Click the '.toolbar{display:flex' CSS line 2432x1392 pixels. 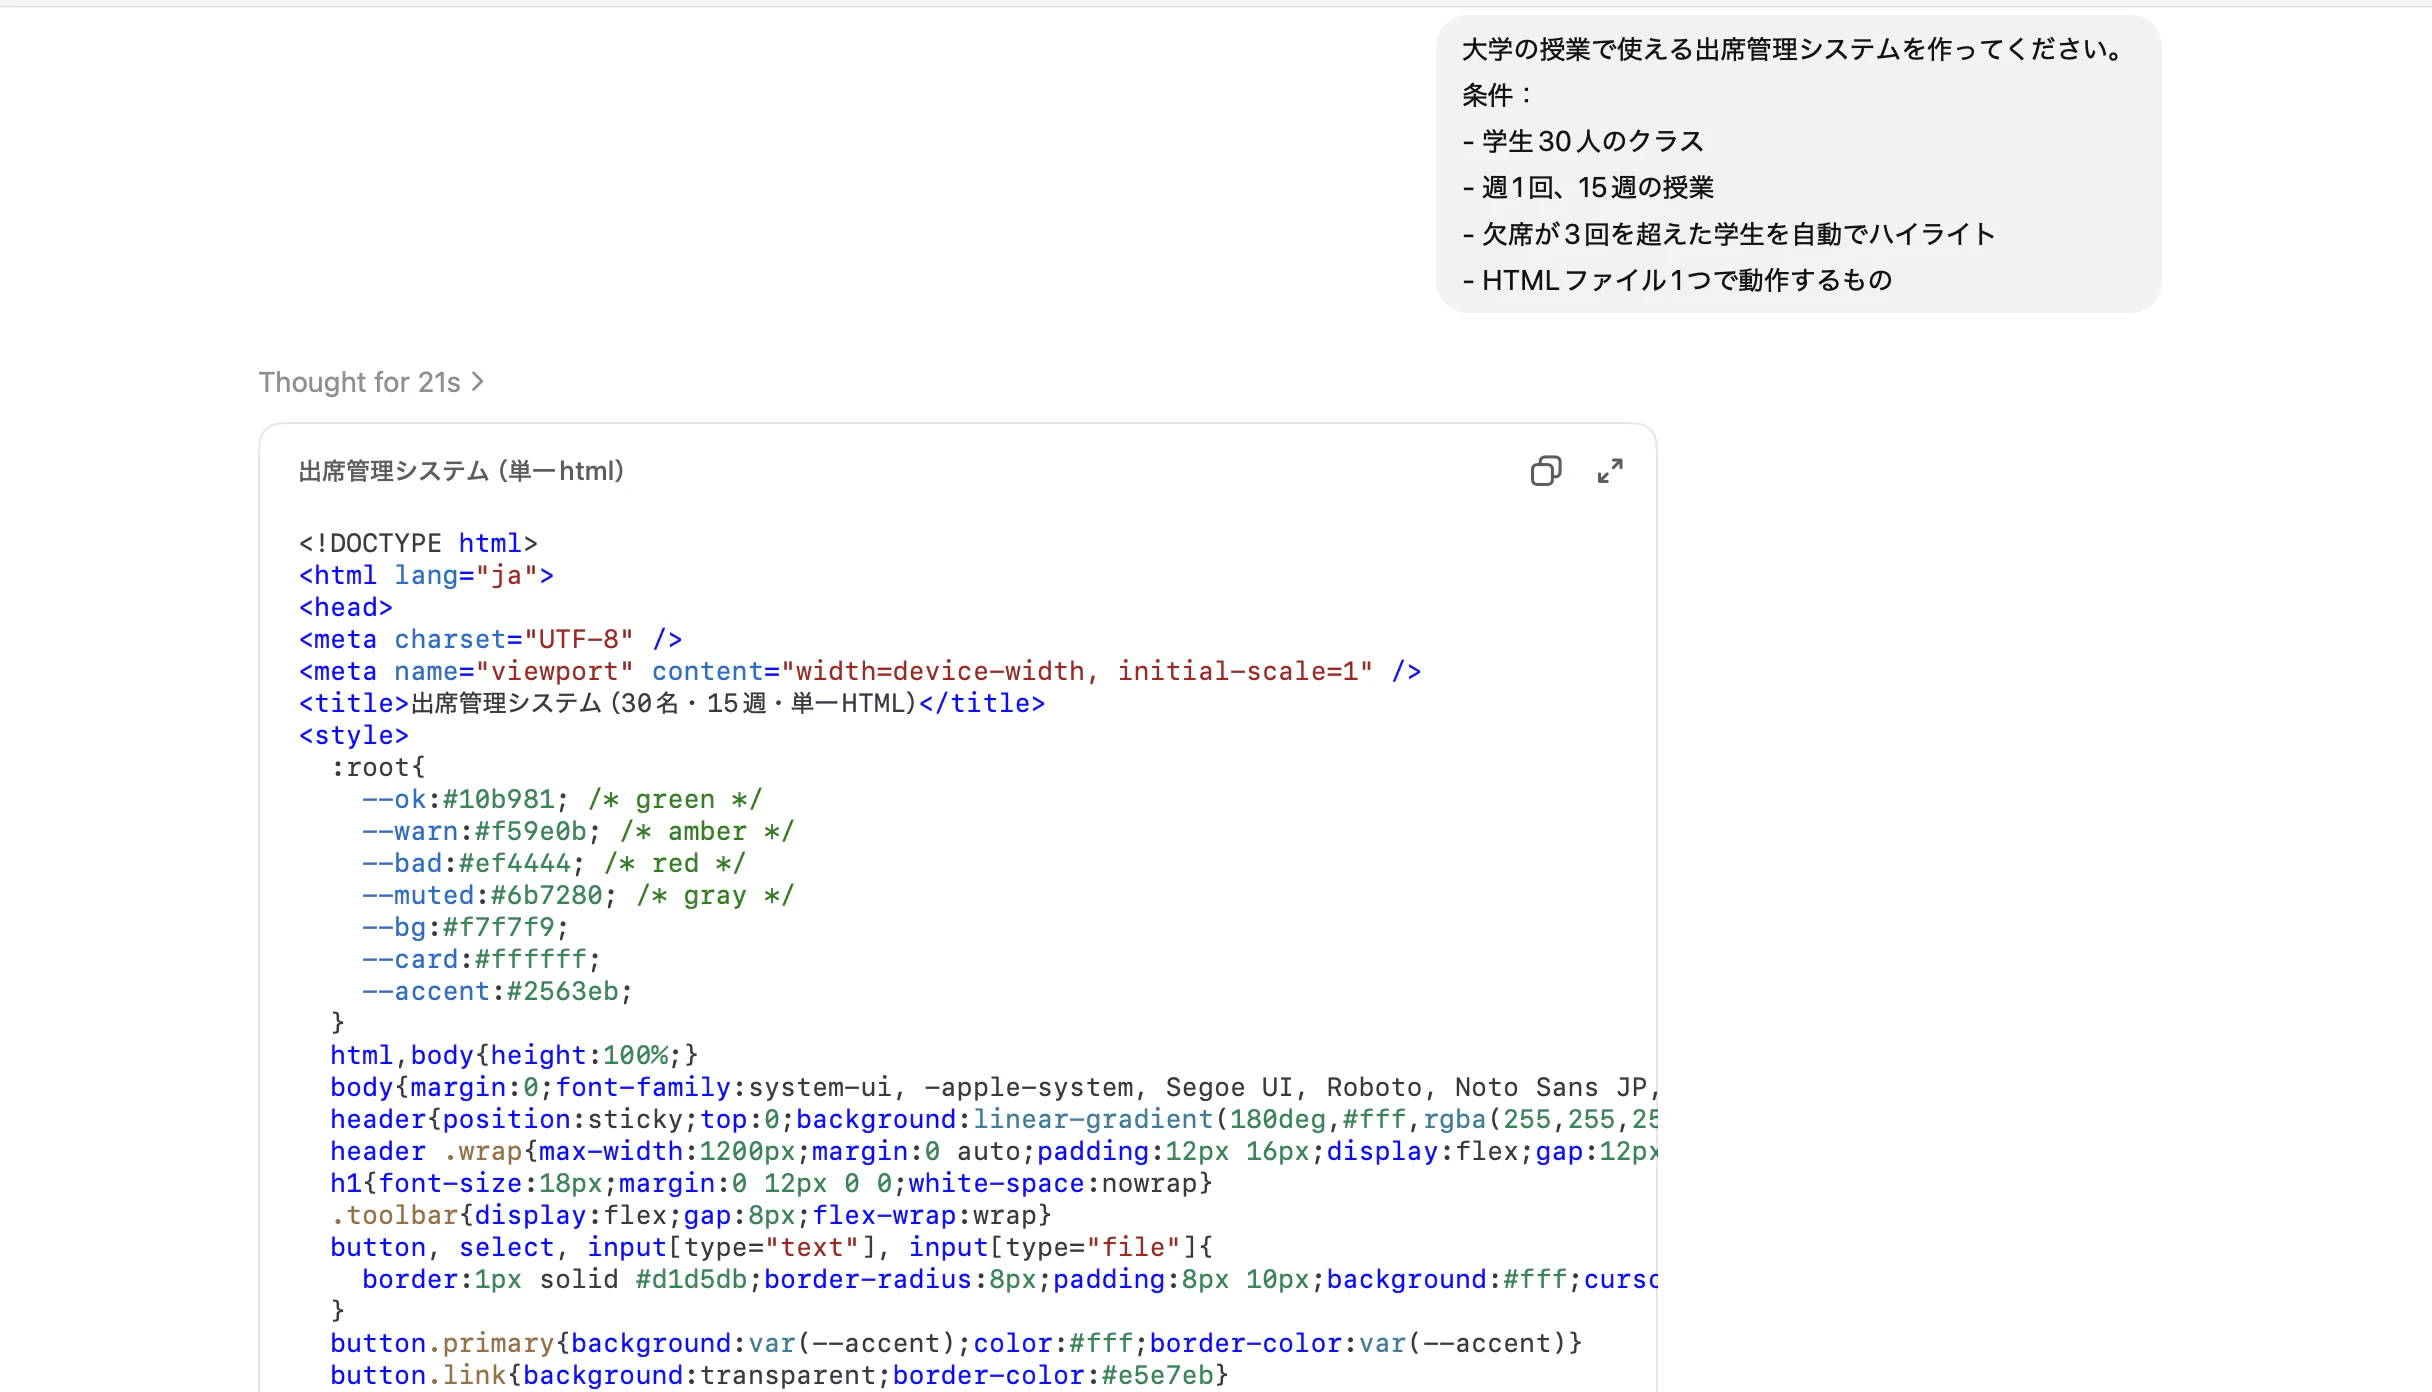691,1215
